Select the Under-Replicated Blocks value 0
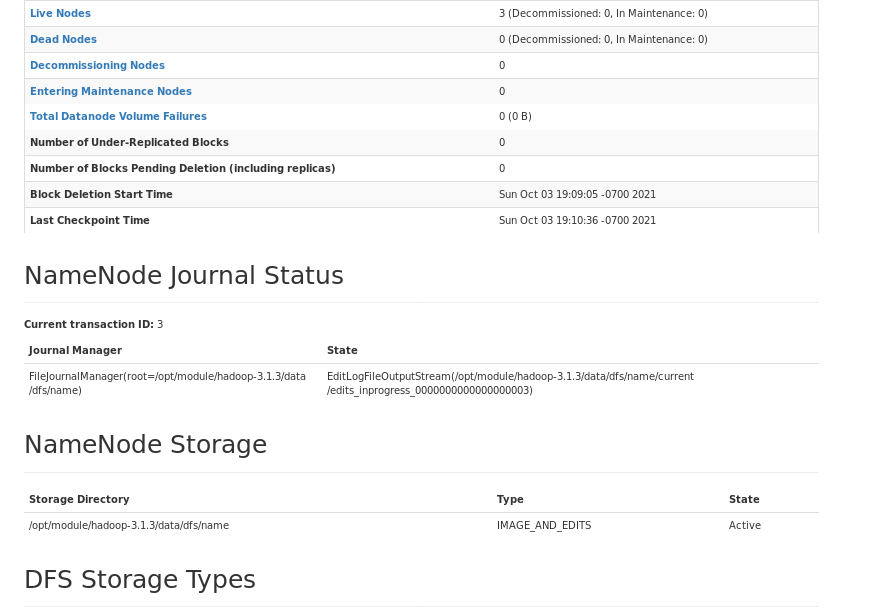Viewport: 880px width, 616px height. (x=502, y=142)
